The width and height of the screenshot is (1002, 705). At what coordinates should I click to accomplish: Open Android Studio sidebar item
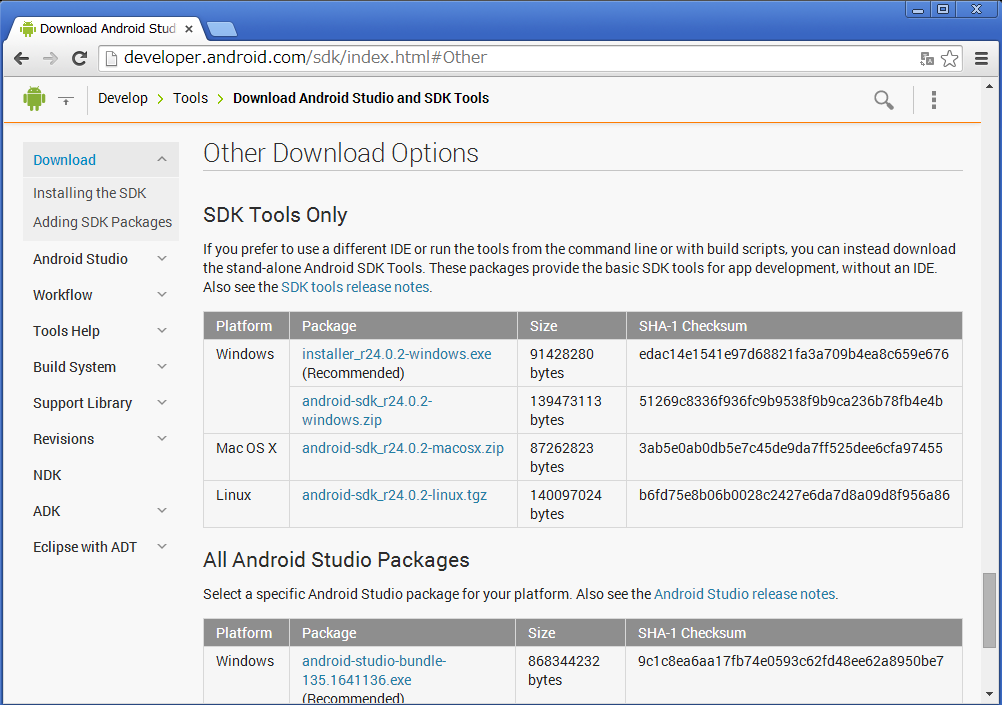(x=81, y=259)
